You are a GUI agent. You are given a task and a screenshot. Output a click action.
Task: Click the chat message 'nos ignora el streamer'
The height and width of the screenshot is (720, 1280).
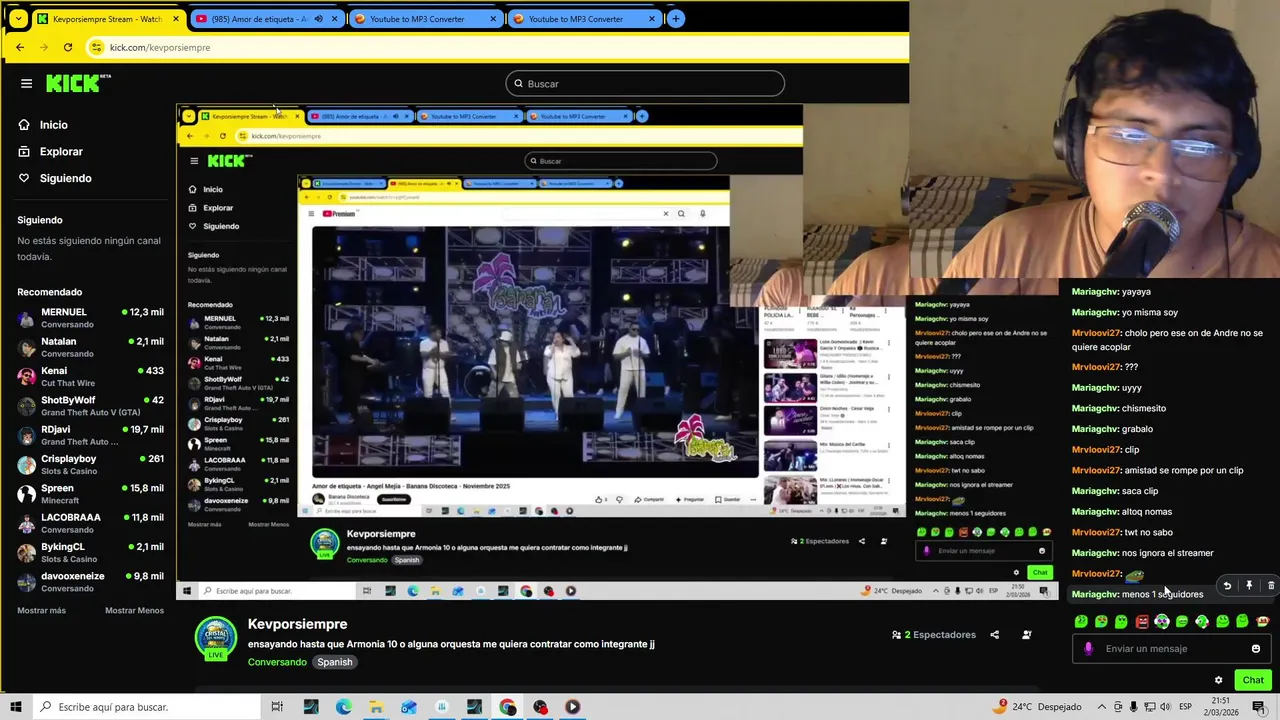1143,553
